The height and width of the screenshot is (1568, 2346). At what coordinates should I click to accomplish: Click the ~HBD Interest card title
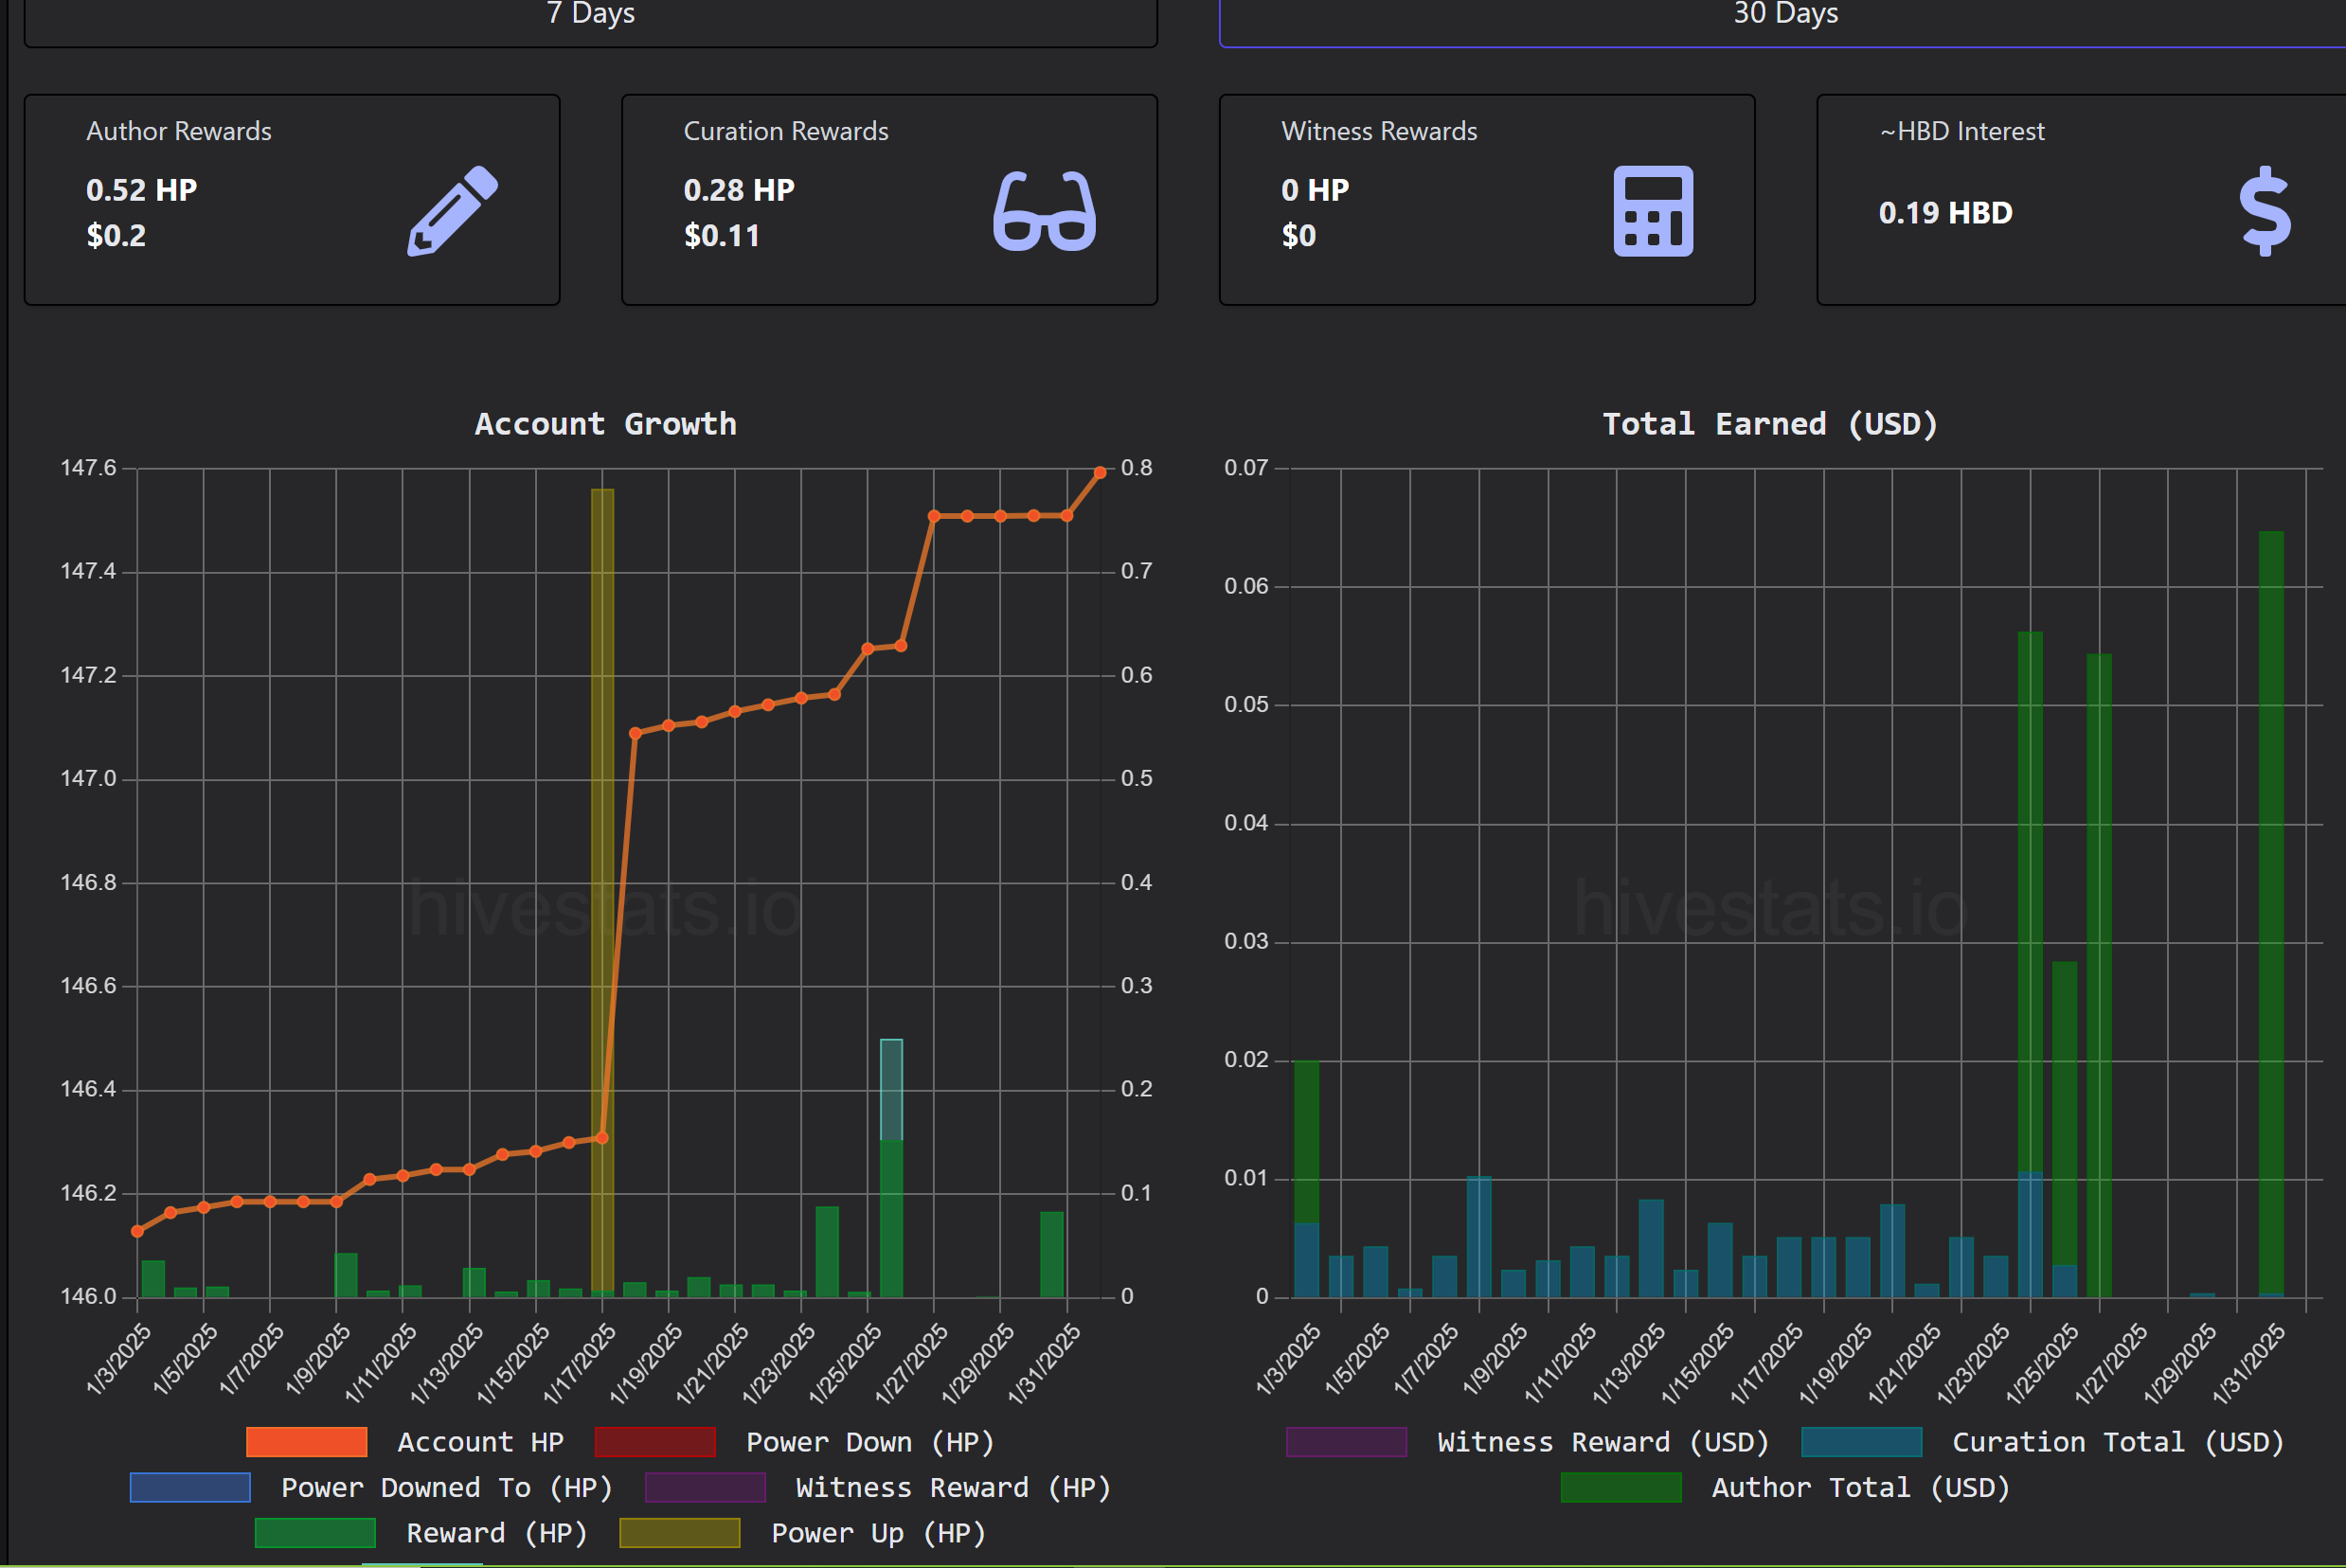(x=1962, y=131)
